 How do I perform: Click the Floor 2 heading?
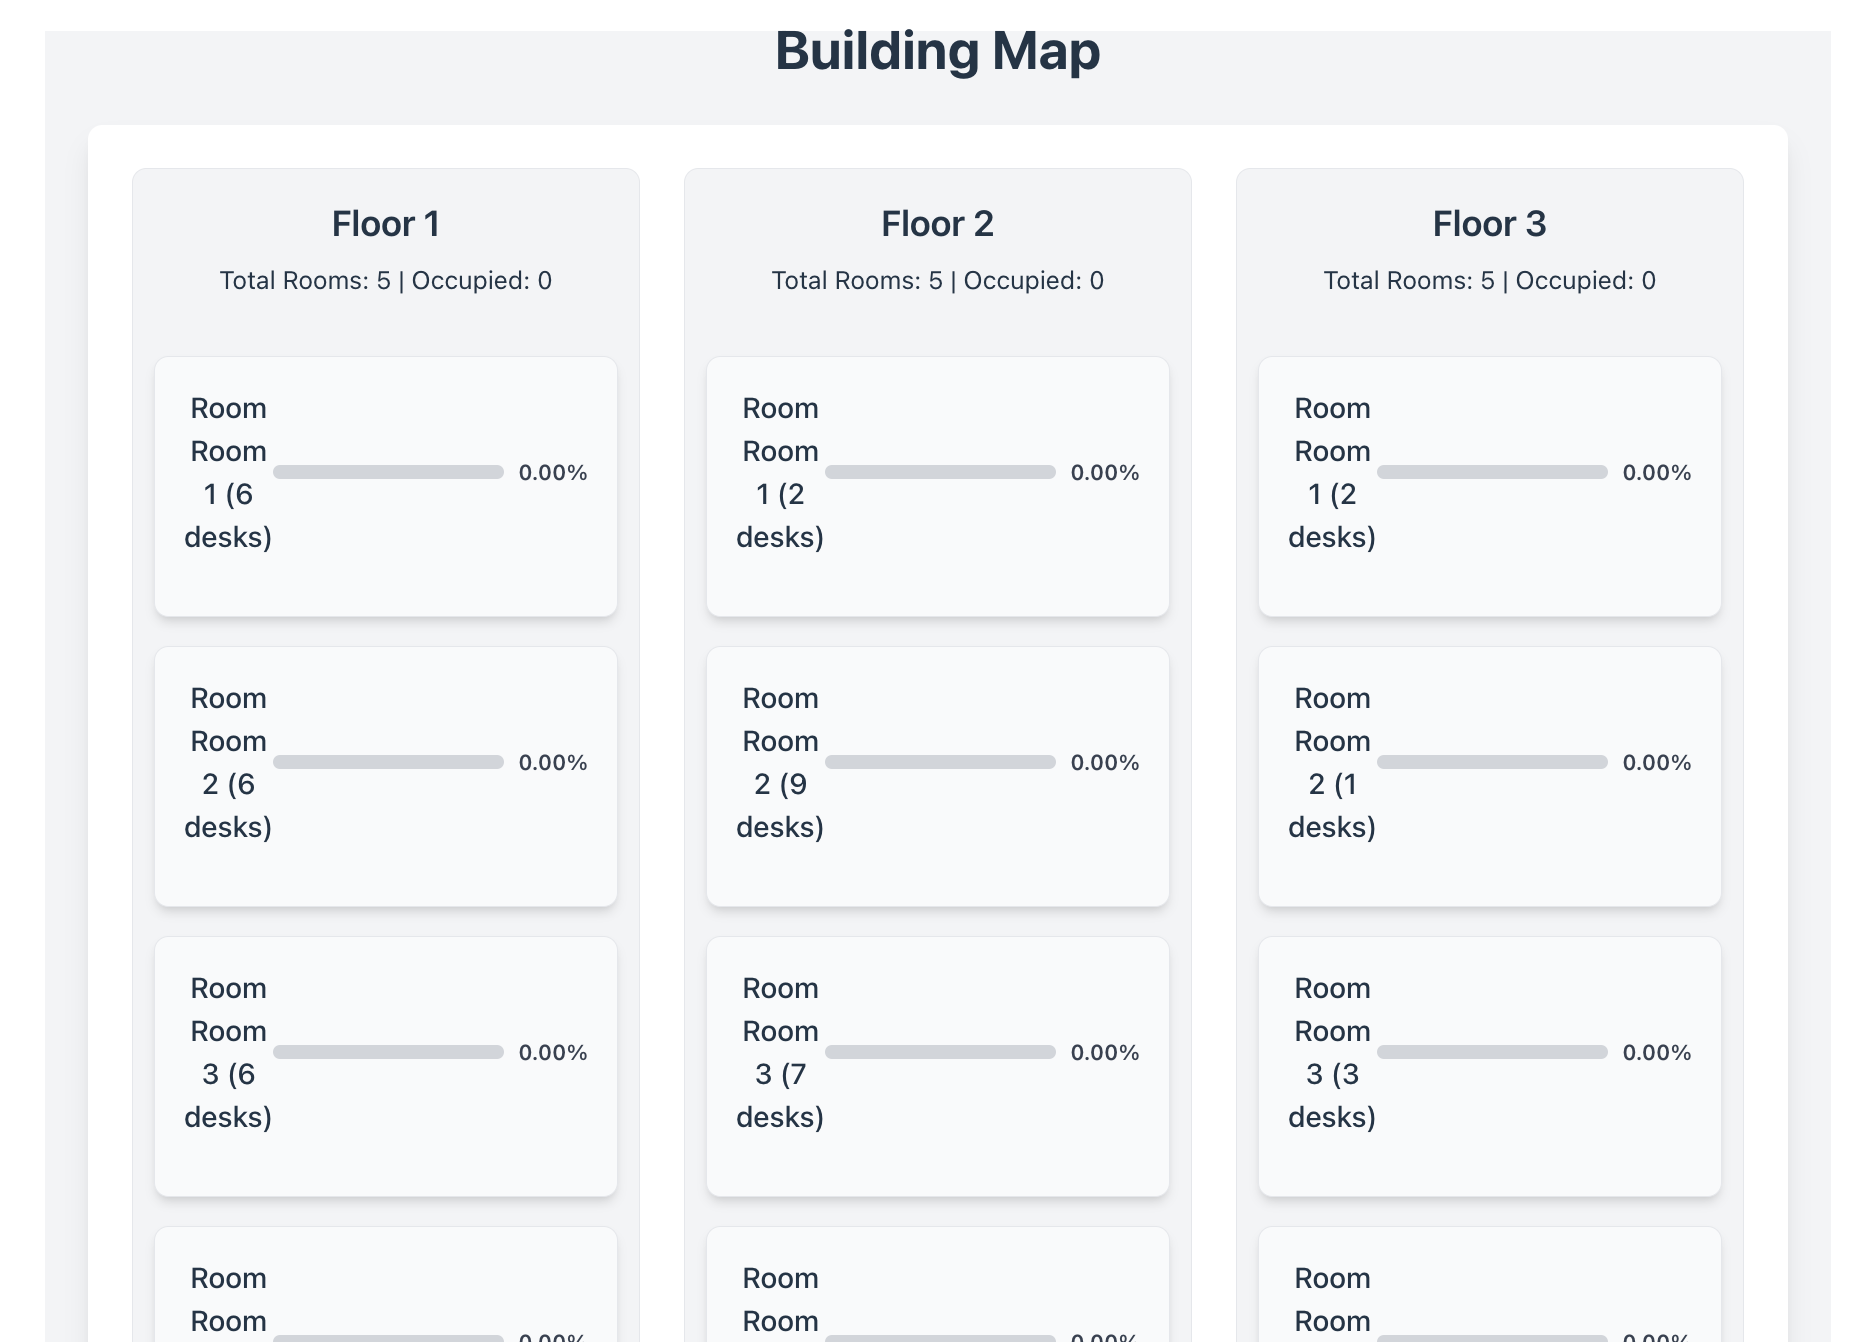938,224
